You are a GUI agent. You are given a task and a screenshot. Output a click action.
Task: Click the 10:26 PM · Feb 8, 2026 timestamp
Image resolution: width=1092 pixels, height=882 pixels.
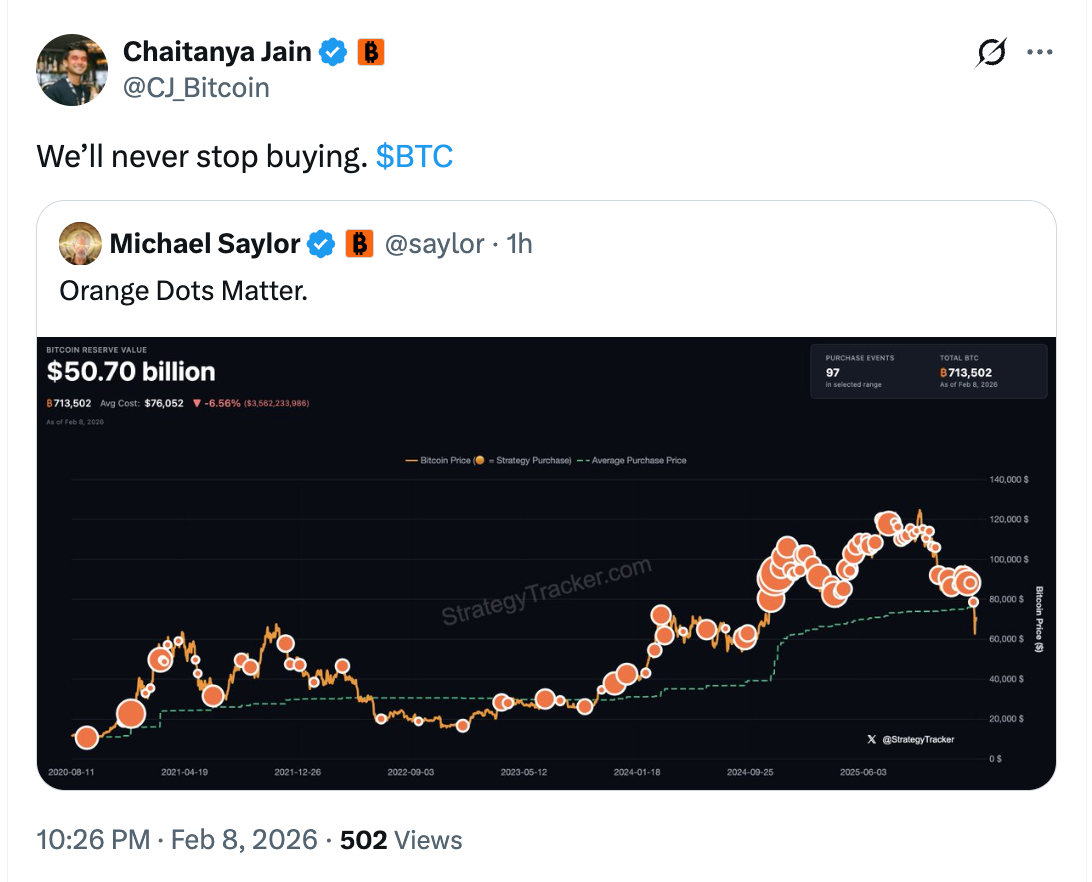click(176, 840)
